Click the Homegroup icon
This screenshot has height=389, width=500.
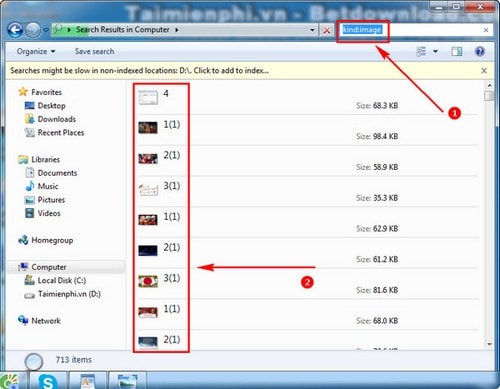coord(23,240)
